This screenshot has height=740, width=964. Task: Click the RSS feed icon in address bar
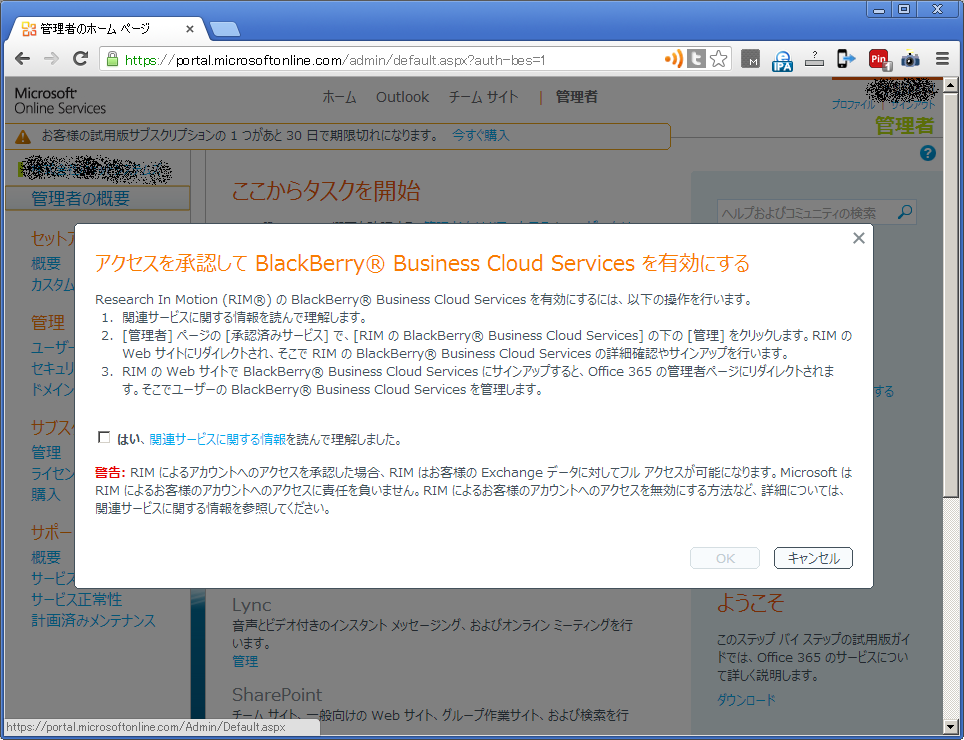(674, 59)
